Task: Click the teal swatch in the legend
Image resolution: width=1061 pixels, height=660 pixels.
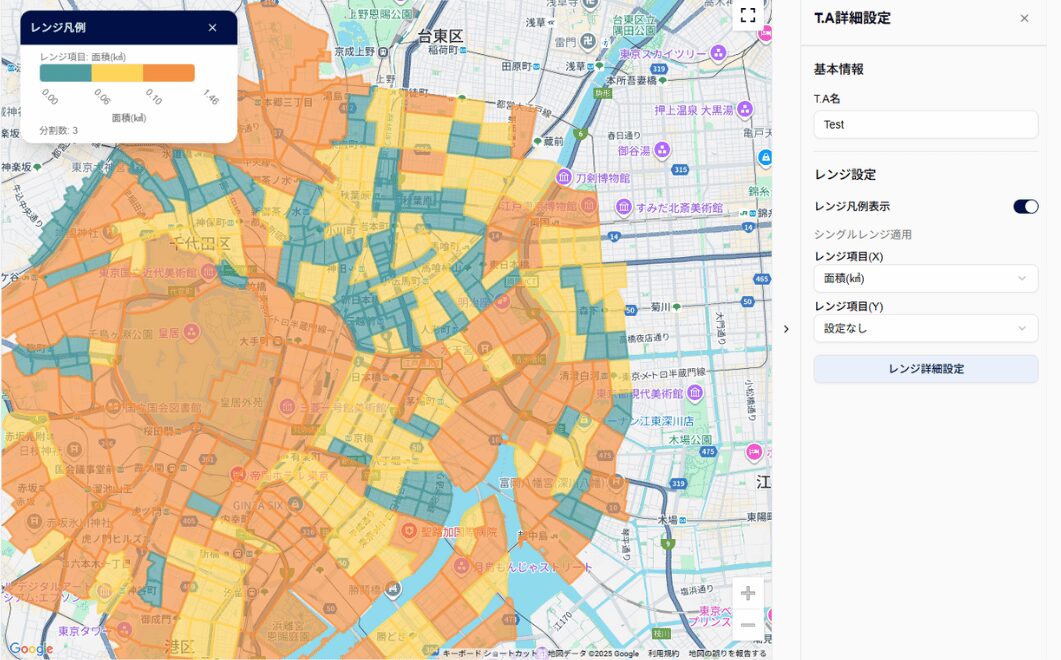Action: pos(65,73)
